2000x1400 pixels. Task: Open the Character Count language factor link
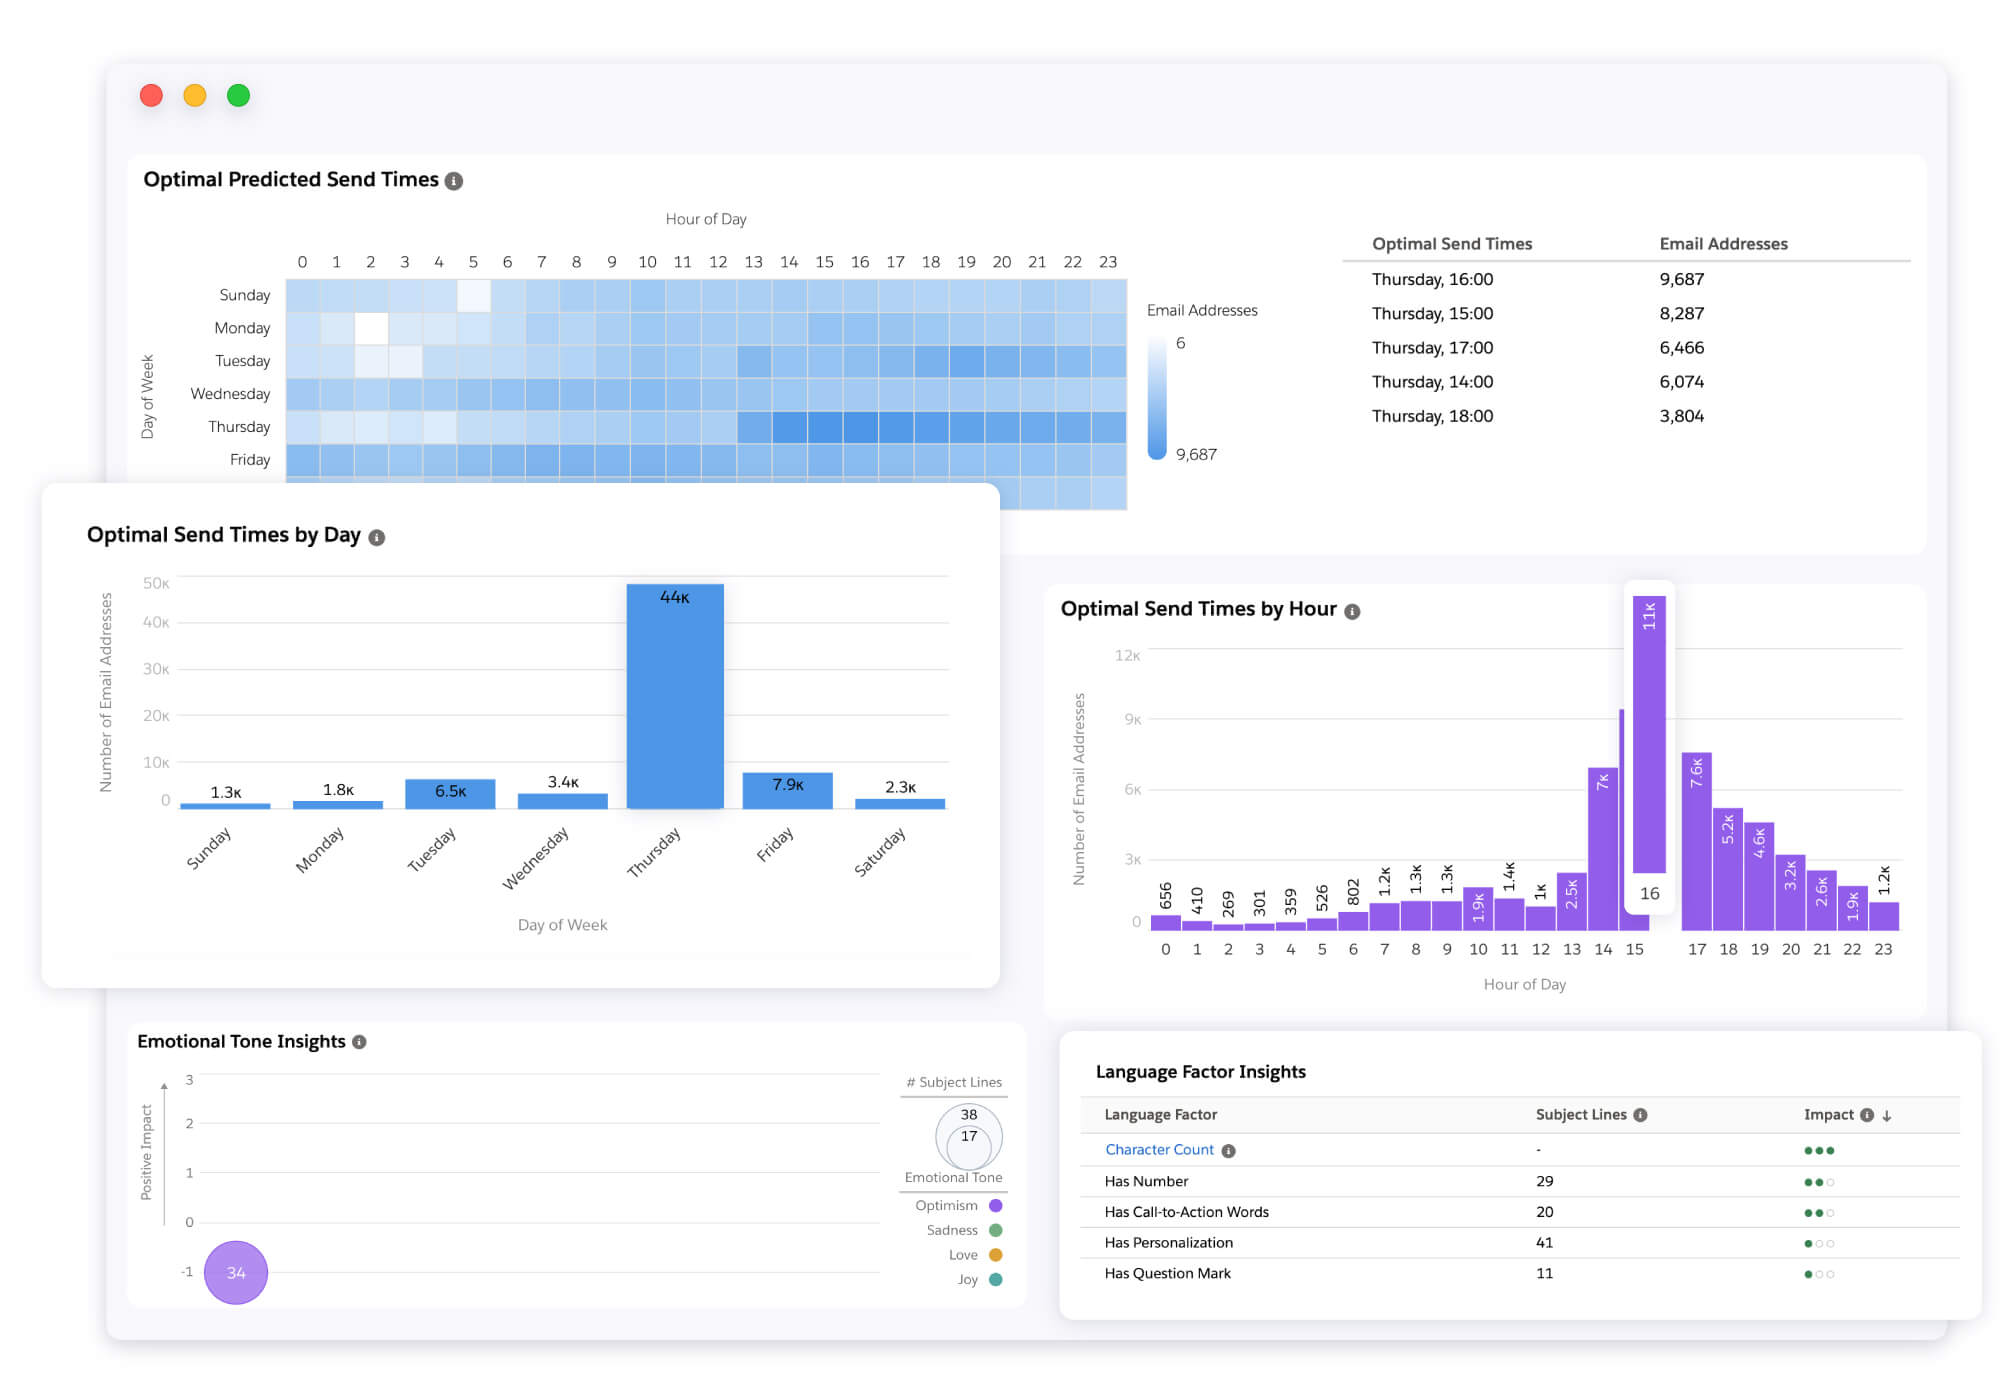[1158, 1150]
